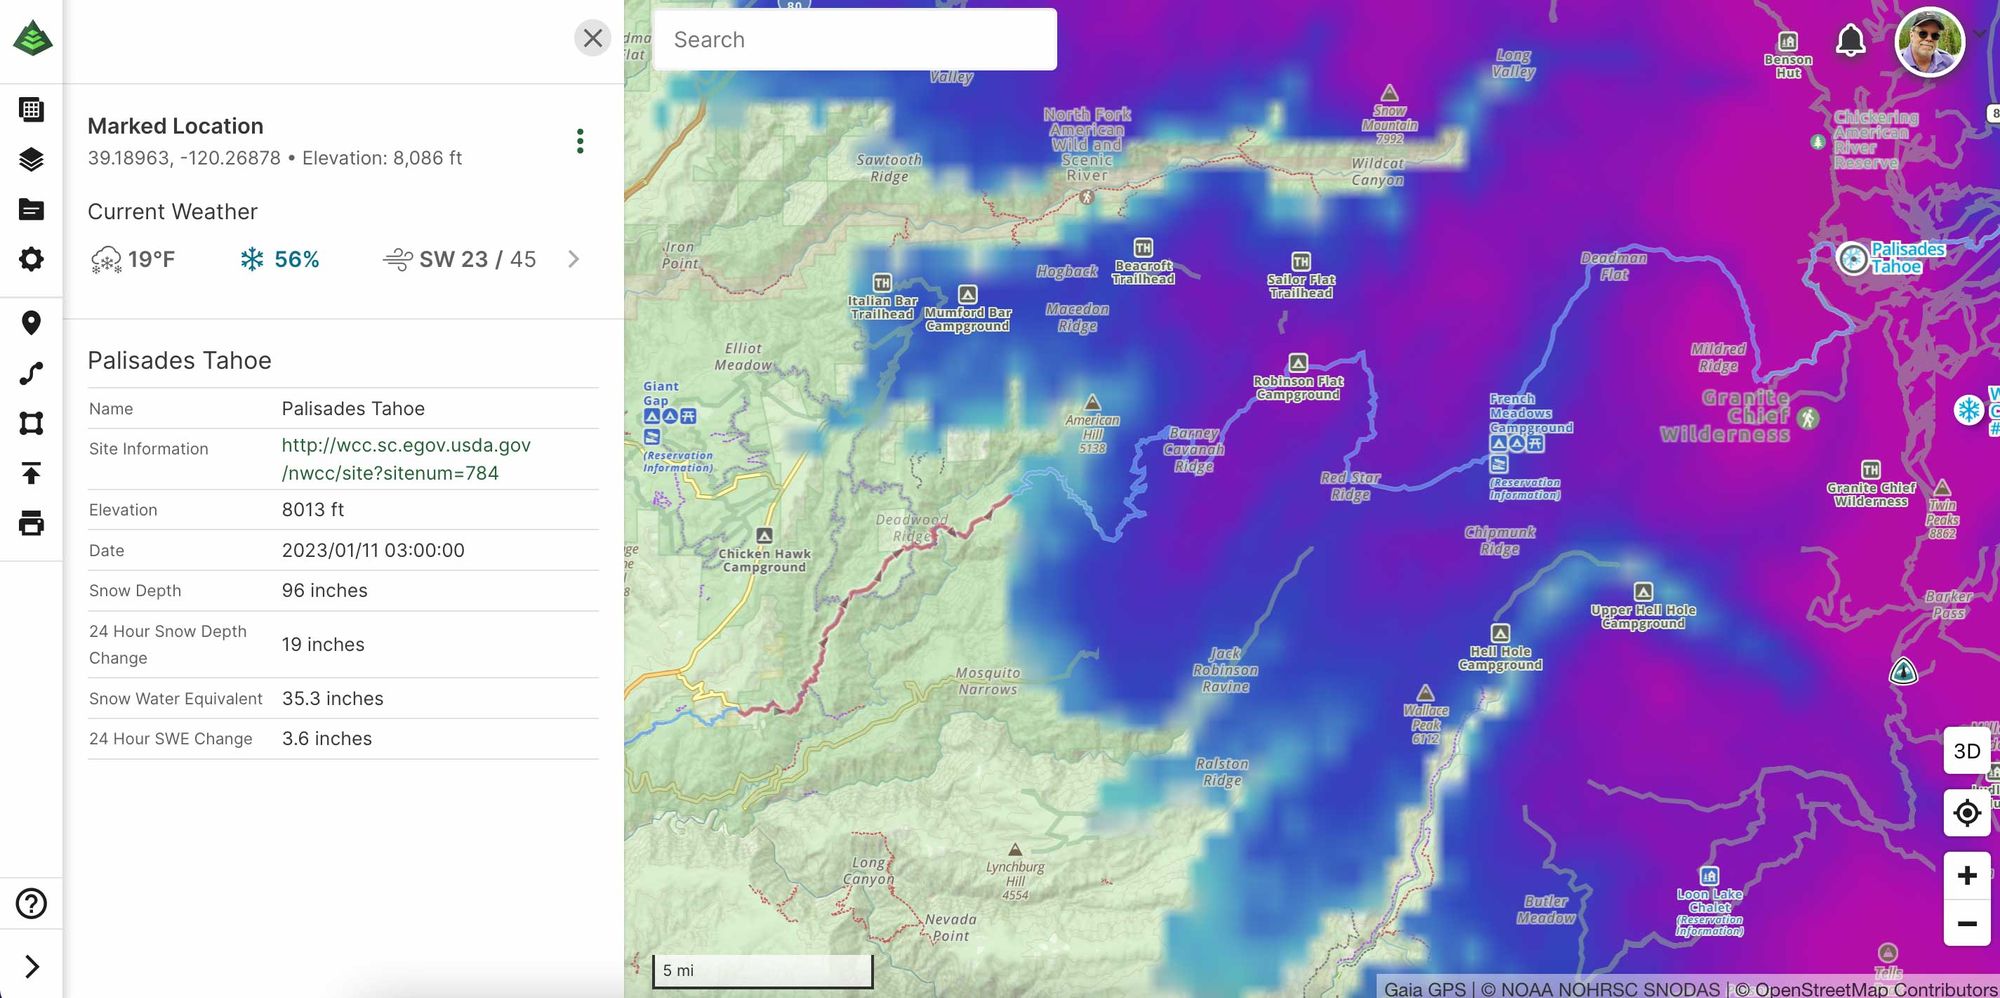Screen dimensions: 2000x998
Task: Open the saved items folder
Action: coord(32,209)
